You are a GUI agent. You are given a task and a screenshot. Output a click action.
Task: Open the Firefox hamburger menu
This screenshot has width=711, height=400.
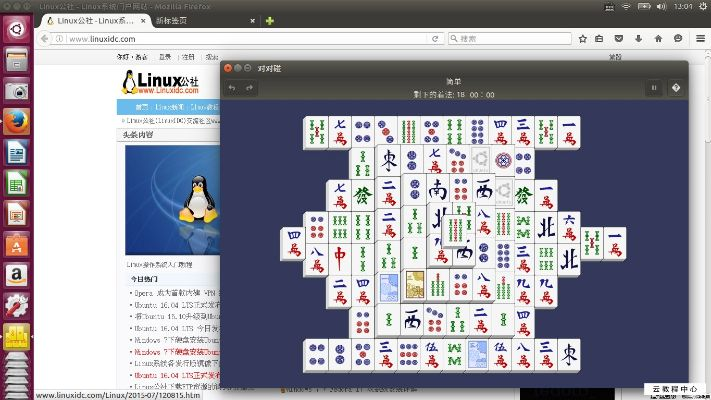pos(700,39)
